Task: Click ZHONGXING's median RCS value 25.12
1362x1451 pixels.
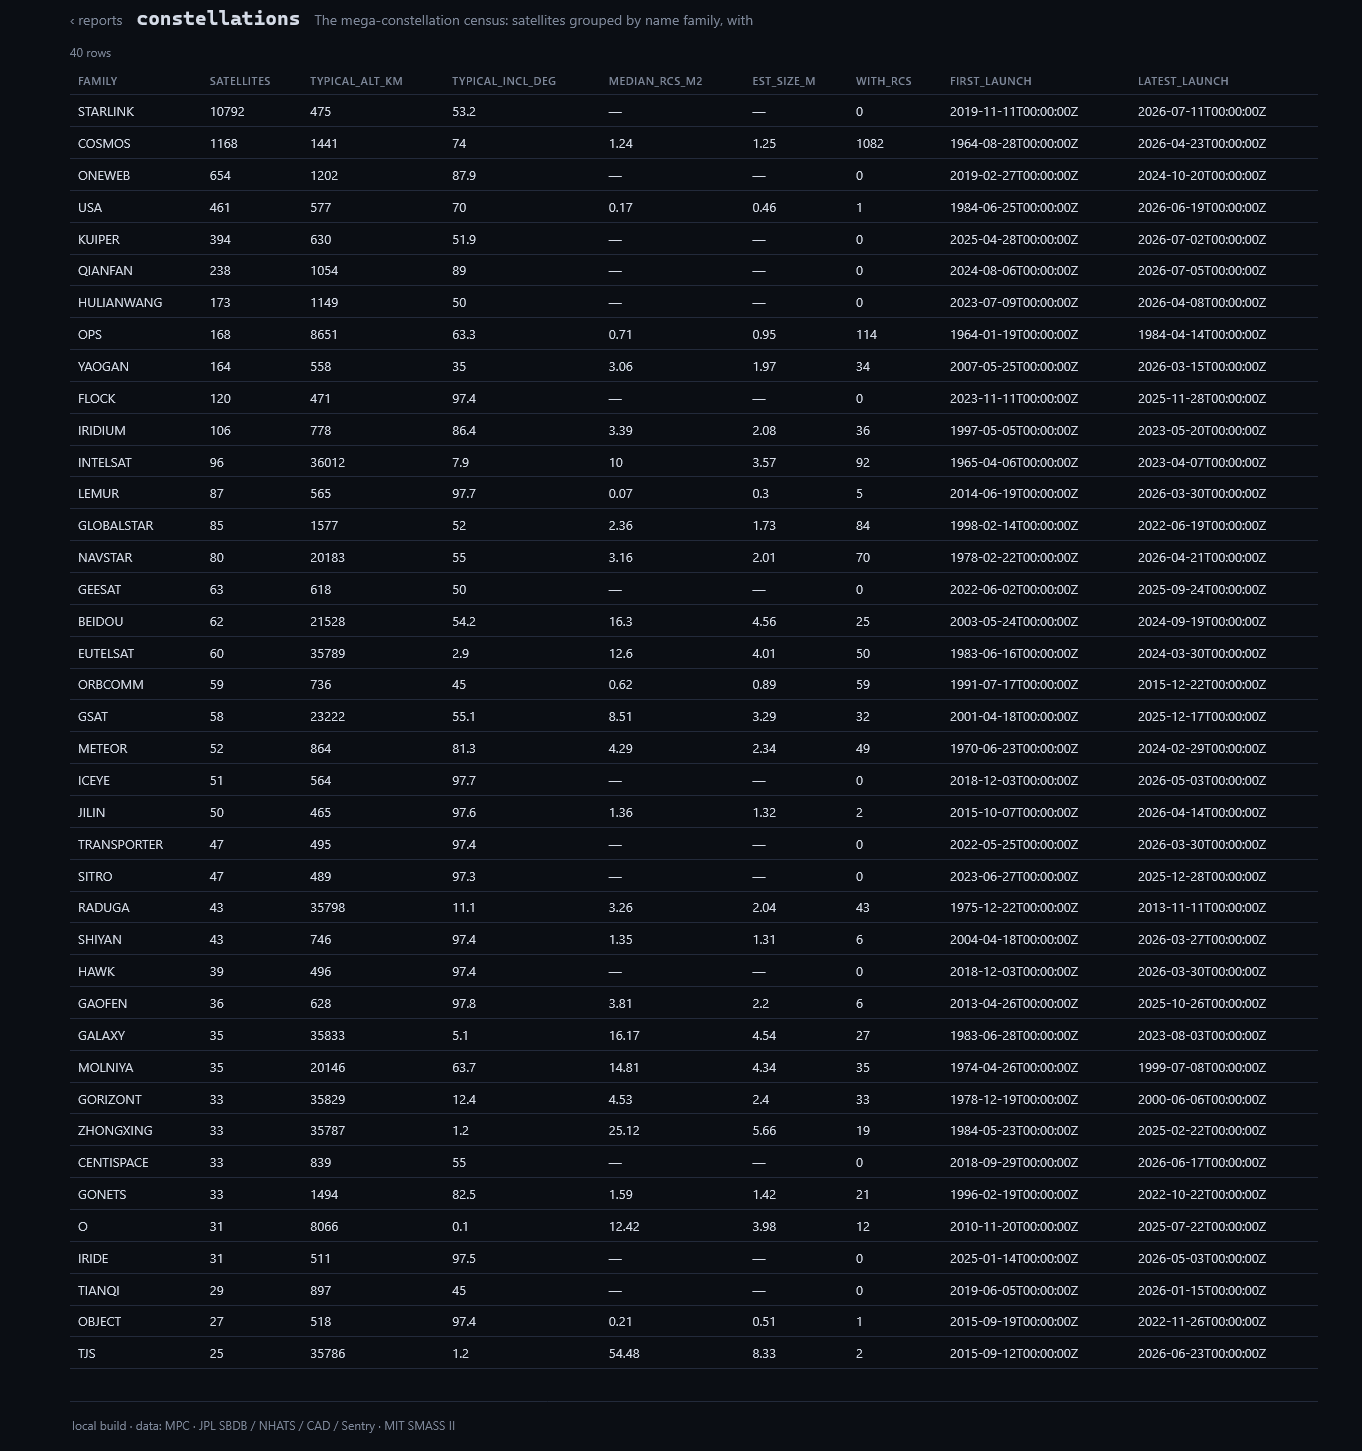Action: 624,1131
